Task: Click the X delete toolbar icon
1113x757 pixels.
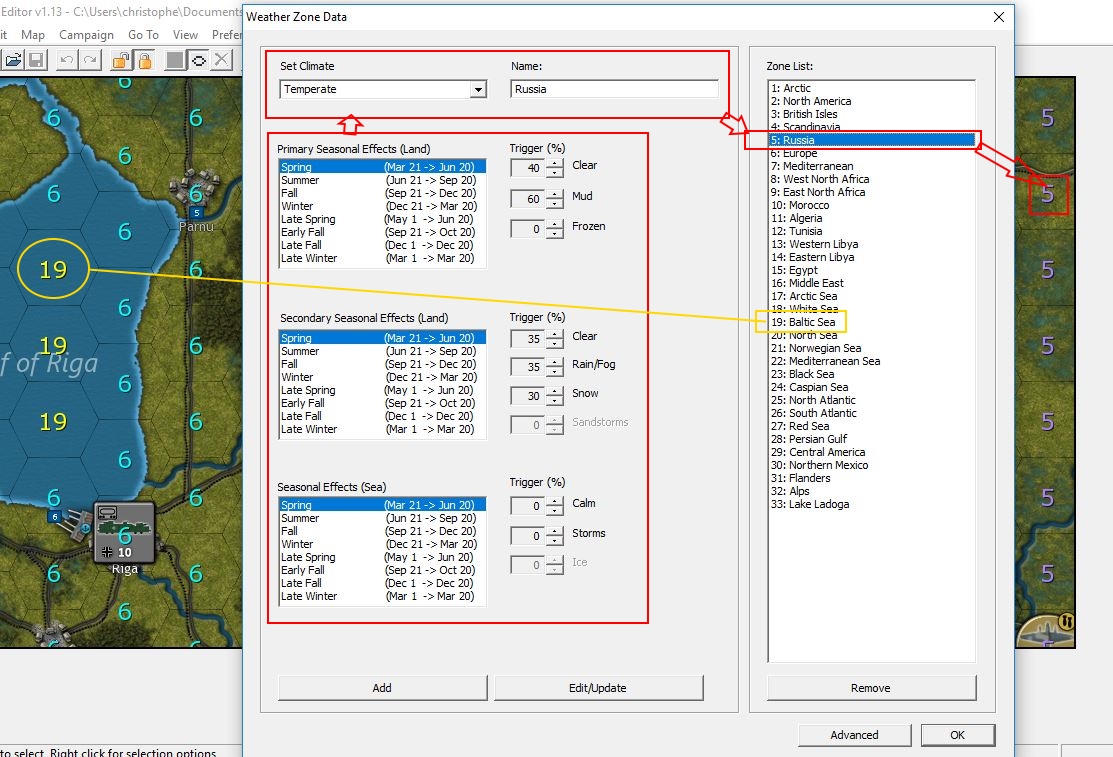Action: tap(222, 60)
